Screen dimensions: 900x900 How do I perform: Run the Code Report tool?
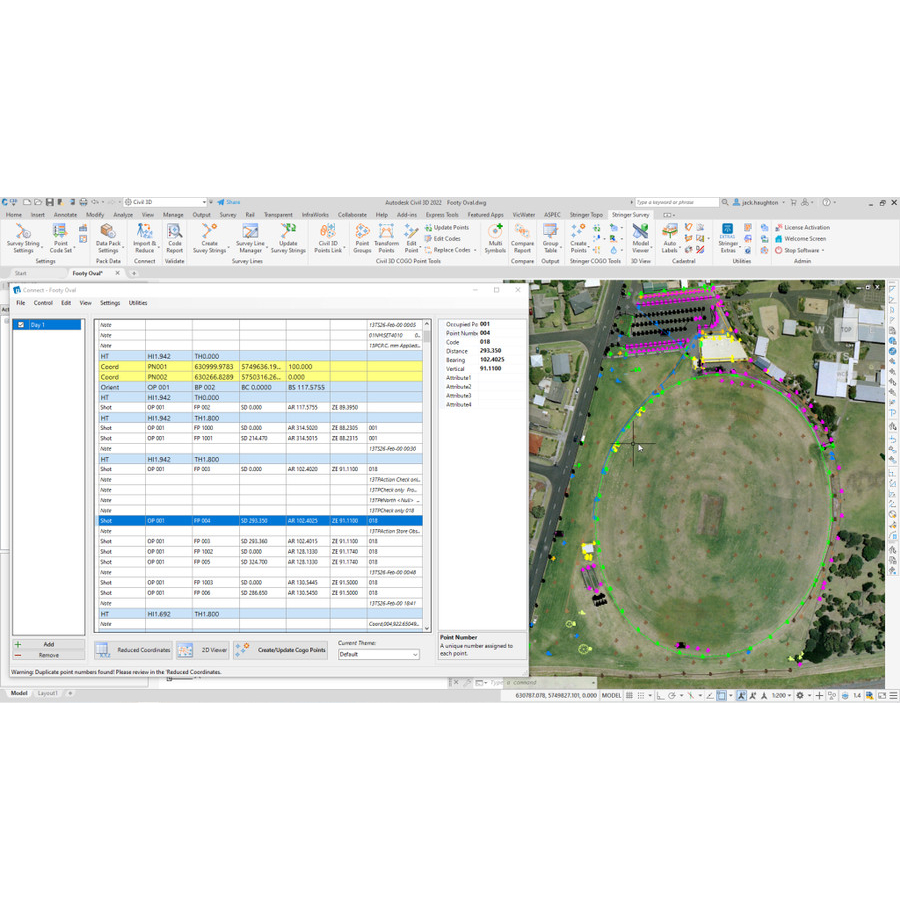174,238
